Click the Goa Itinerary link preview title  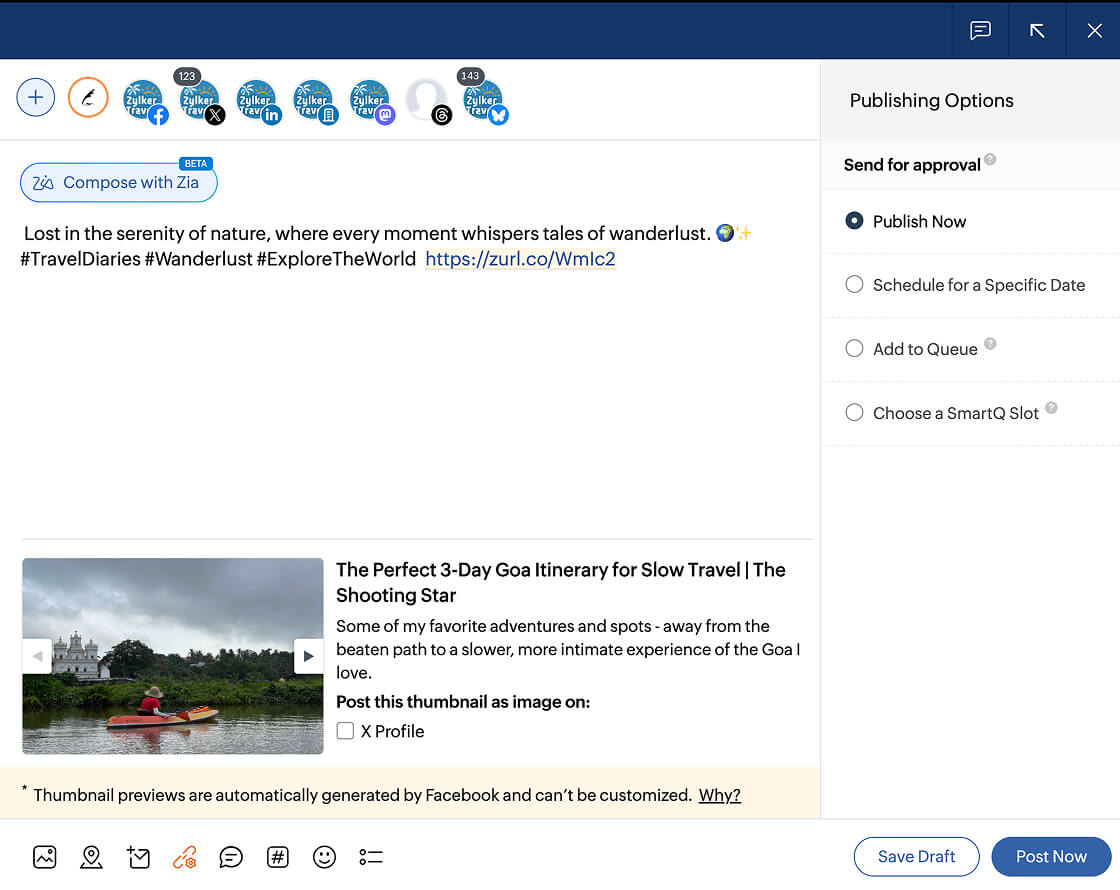(561, 582)
